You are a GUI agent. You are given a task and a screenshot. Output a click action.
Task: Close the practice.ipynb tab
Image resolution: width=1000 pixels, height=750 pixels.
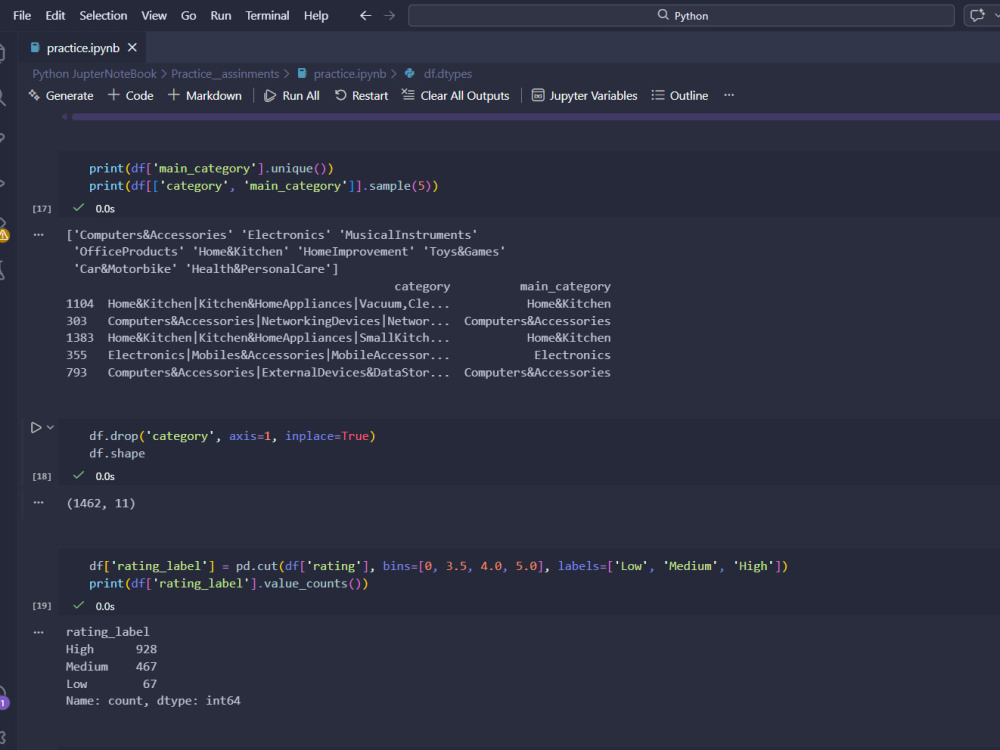tap(132, 48)
